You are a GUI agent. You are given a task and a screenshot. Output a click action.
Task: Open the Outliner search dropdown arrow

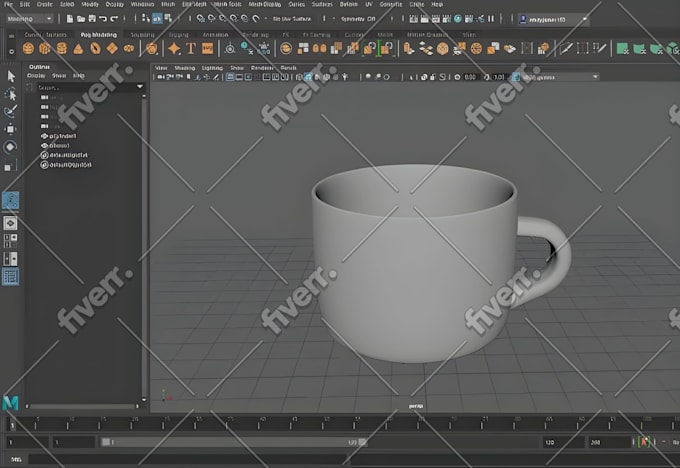click(140, 87)
